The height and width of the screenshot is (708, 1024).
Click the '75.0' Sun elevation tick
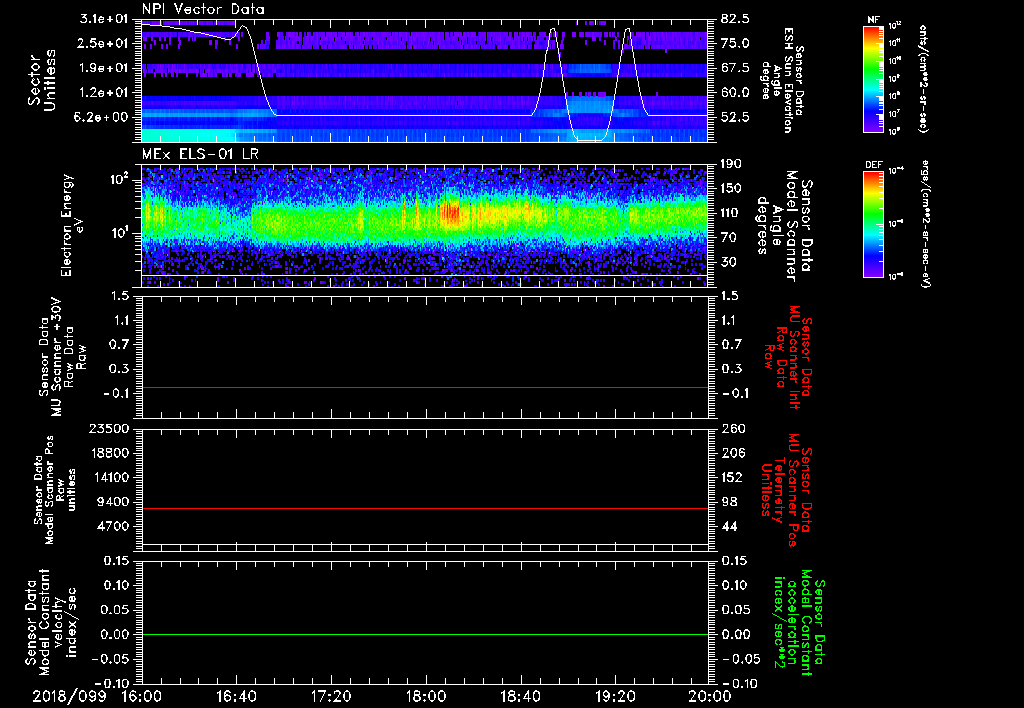pos(735,43)
